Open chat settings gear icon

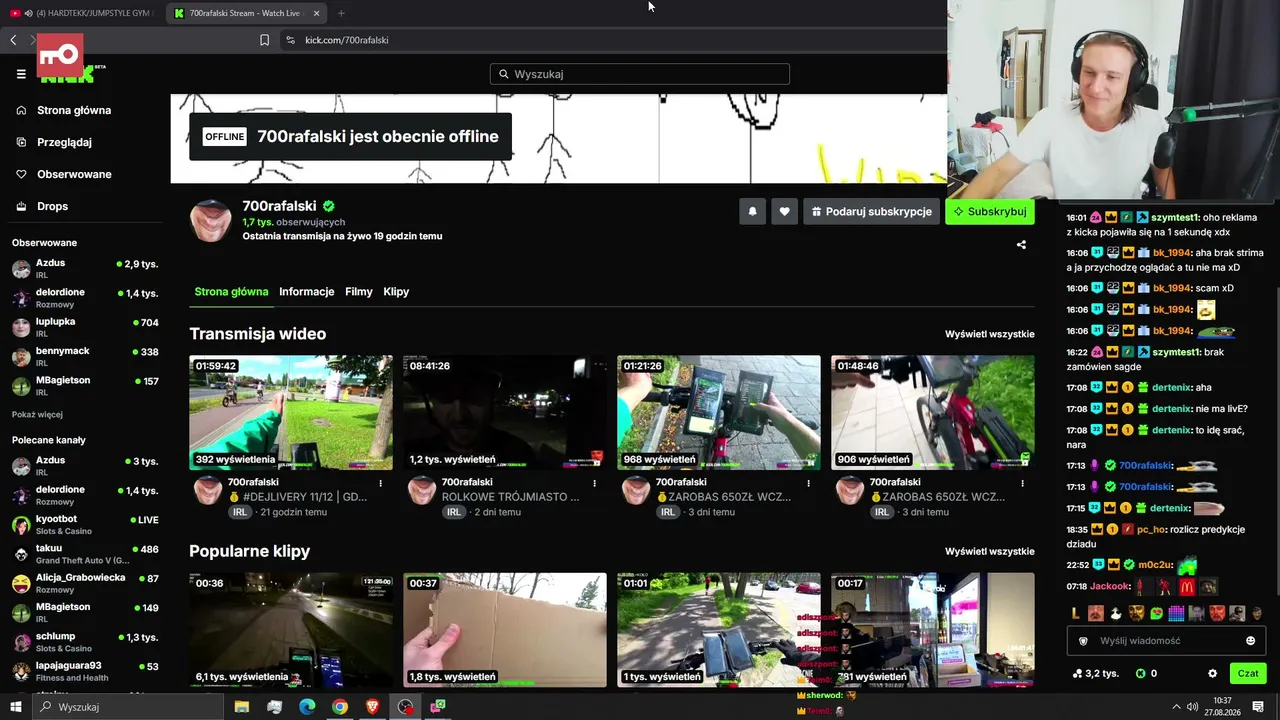pos(1212,674)
